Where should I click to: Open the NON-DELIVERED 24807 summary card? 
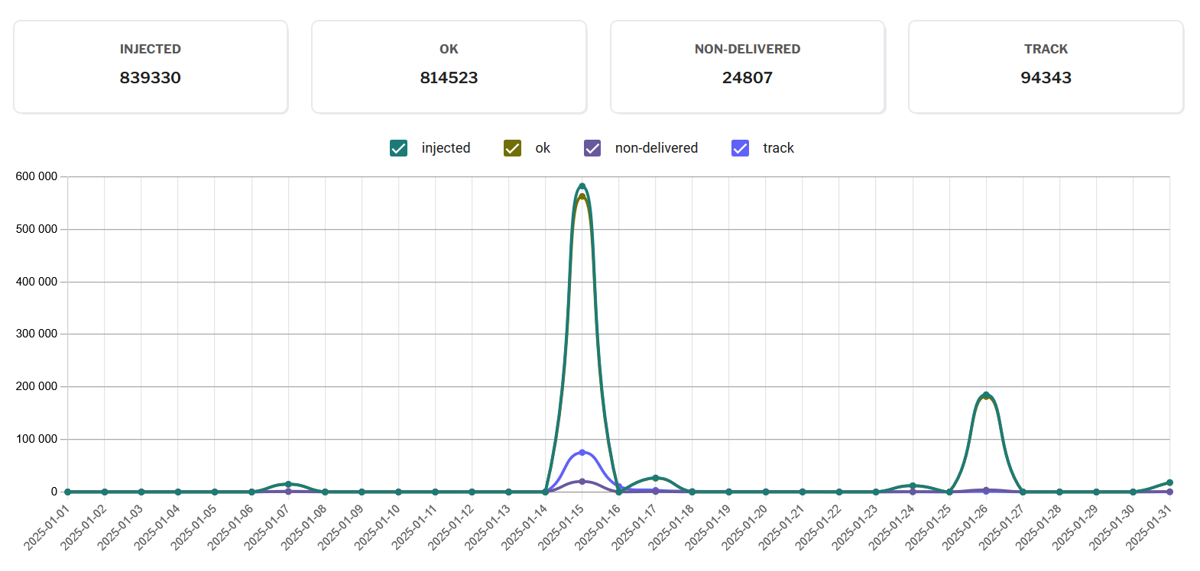point(747,67)
